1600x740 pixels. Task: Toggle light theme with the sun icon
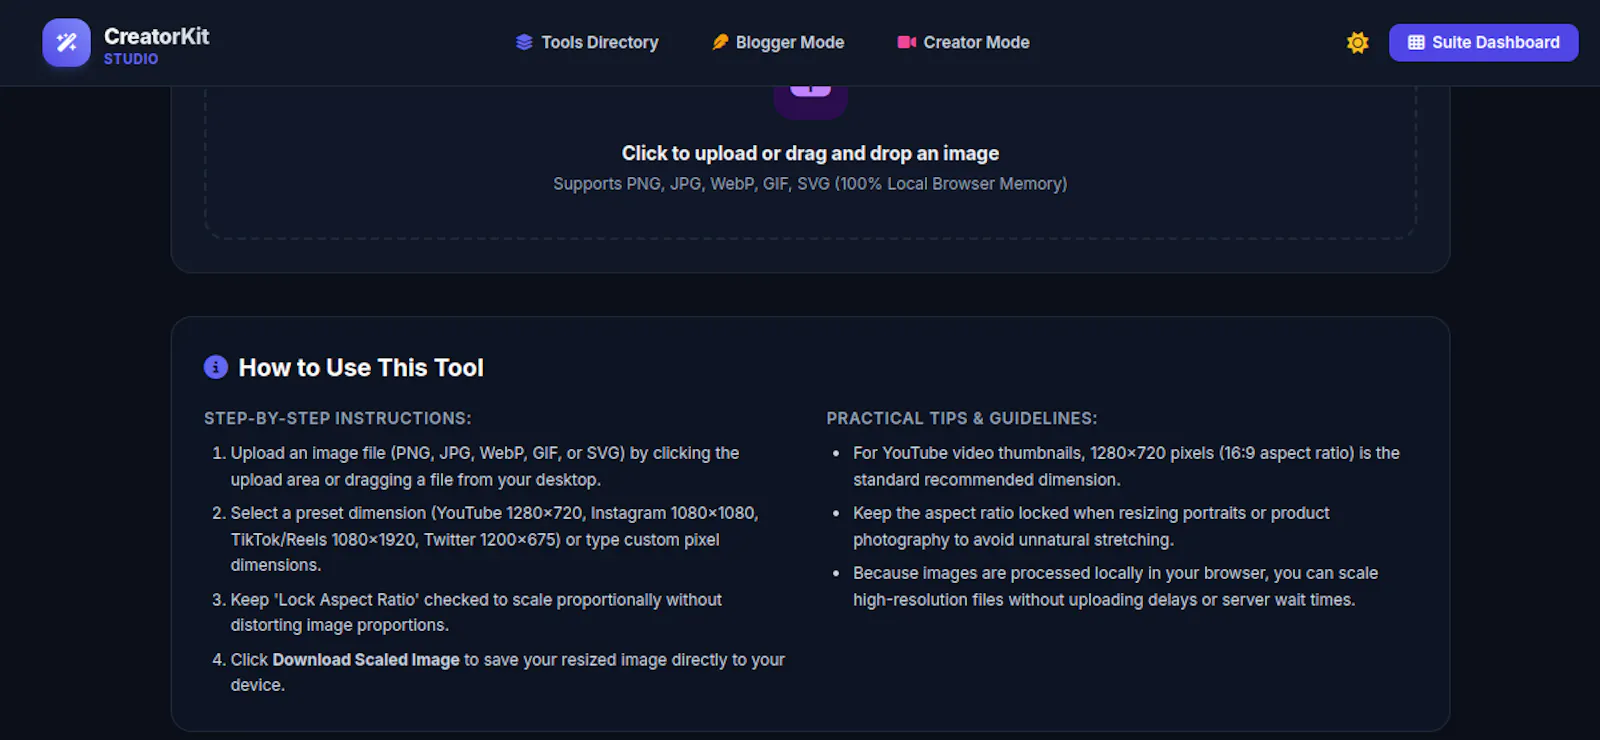pyautogui.click(x=1357, y=43)
